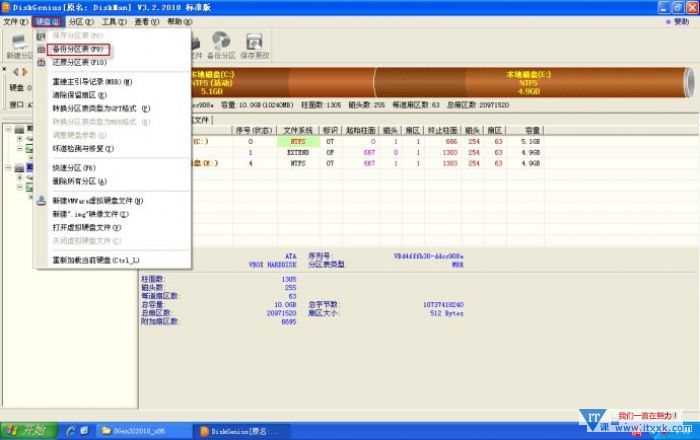Viewport: 700px width, 440px height.
Task: Click the 容量 column header
Action: pyautogui.click(x=525, y=130)
